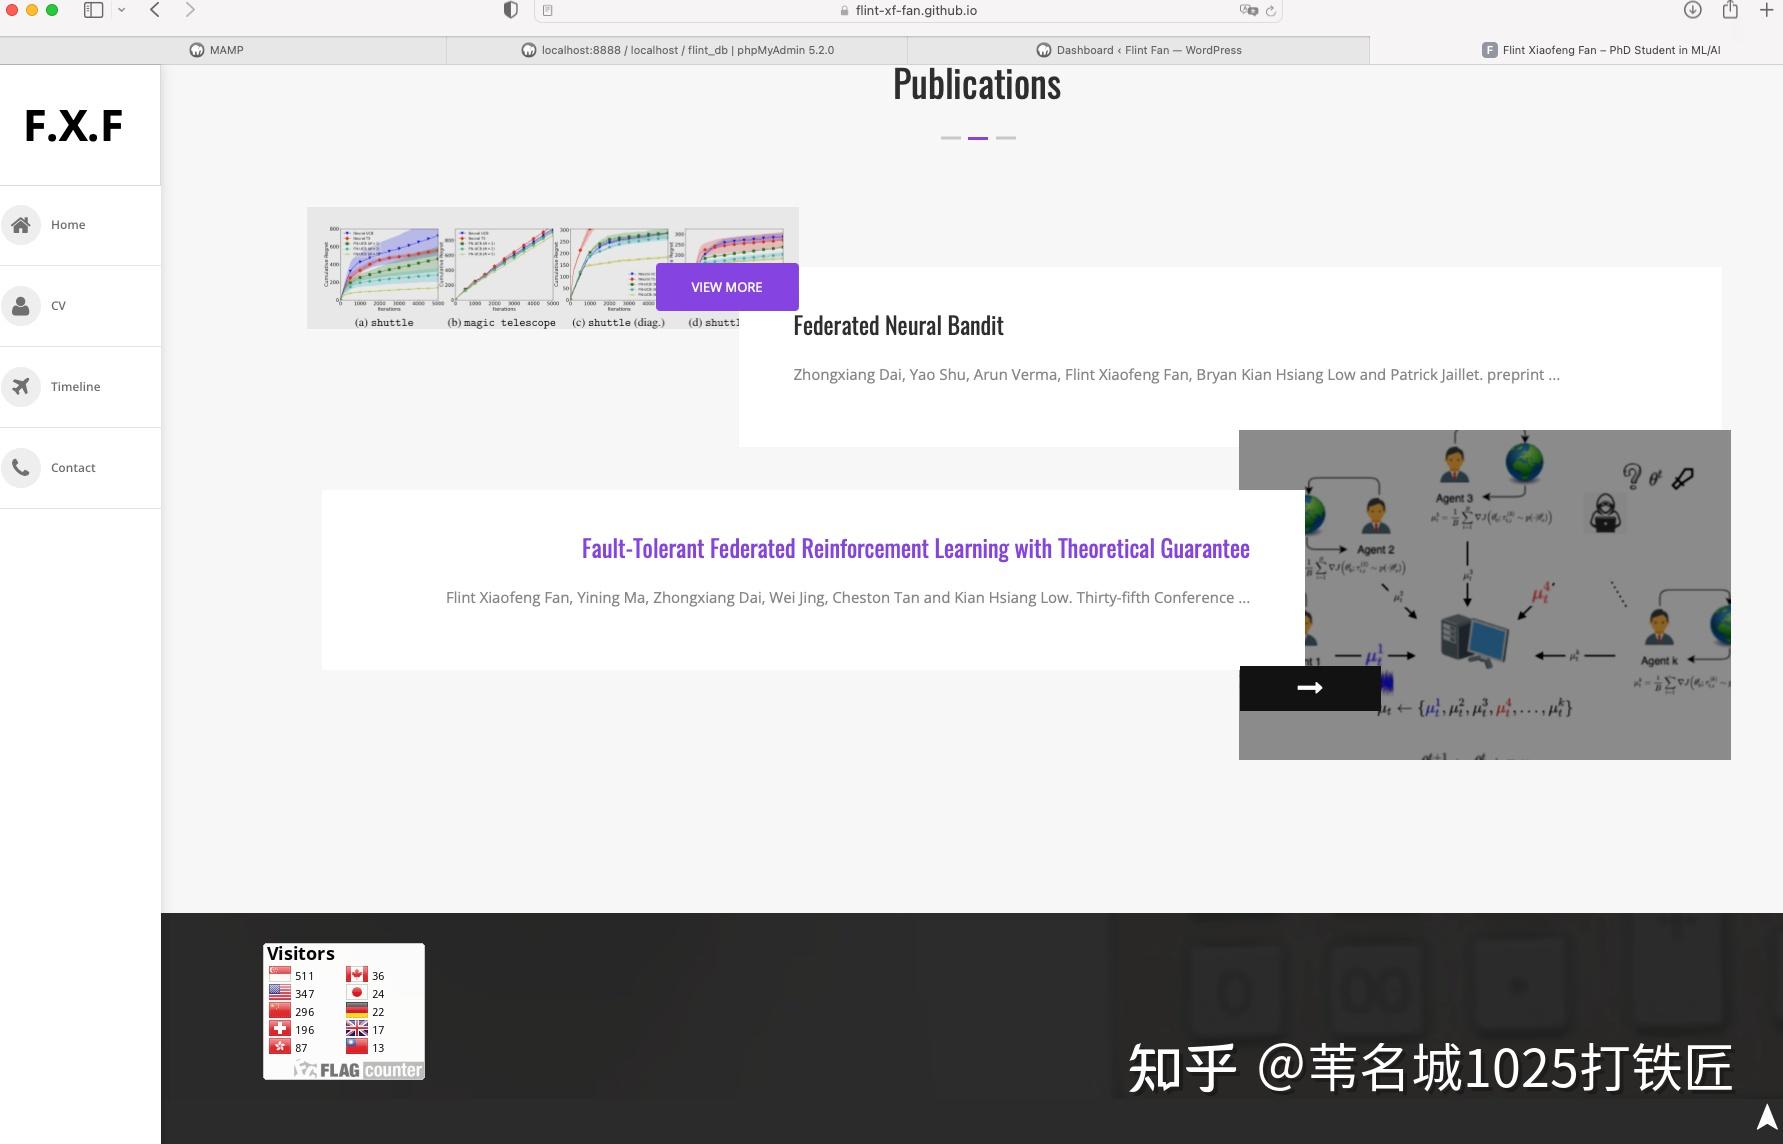Toggle page translation in the address bar

(x=1248, y=10)
